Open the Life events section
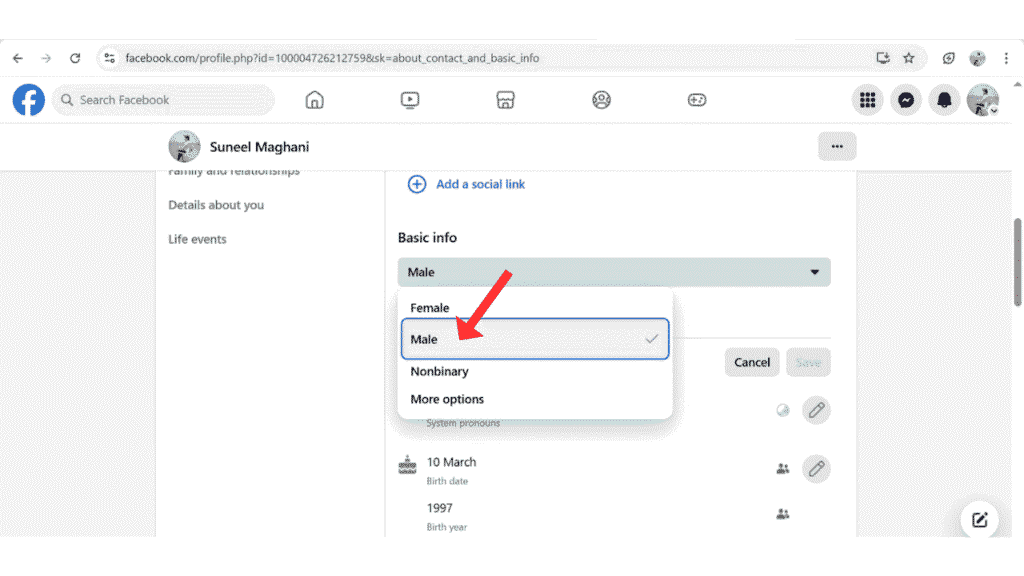Screen dimensions: 1024x576 tap(196, 239)
